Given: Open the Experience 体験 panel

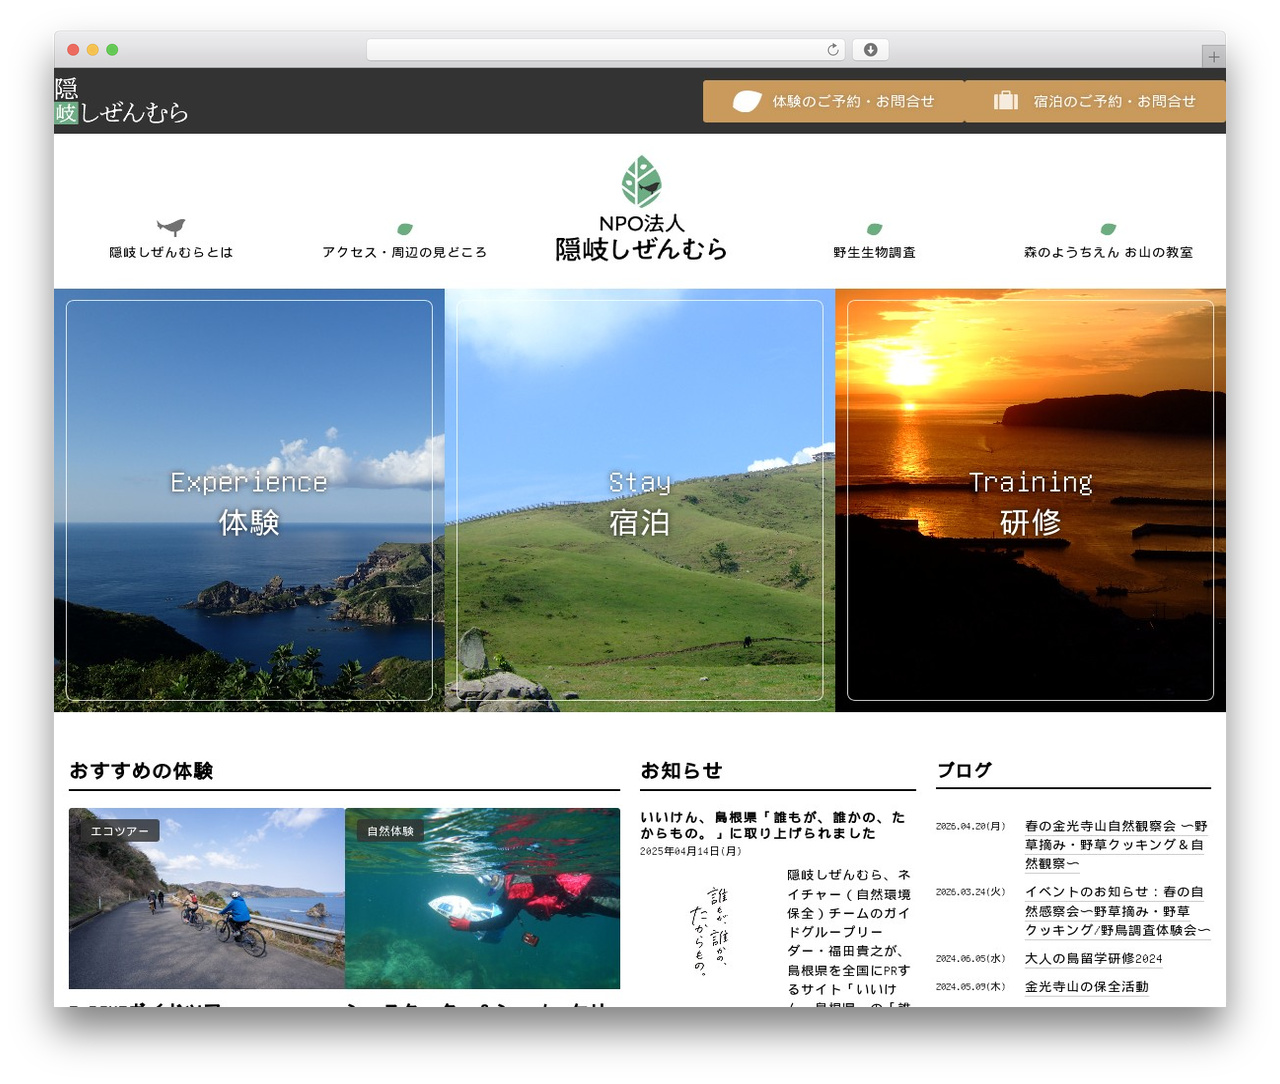Looking at the screenshot, I should 249,500.
